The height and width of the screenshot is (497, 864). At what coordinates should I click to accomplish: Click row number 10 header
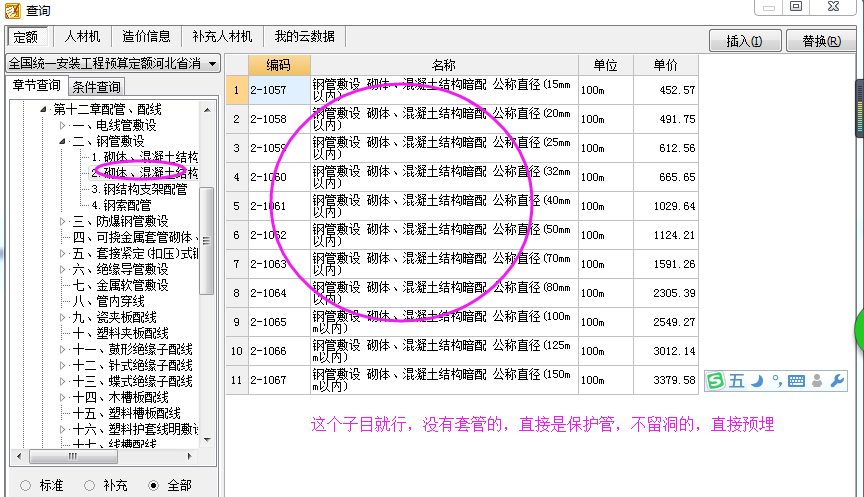(237, 351)
